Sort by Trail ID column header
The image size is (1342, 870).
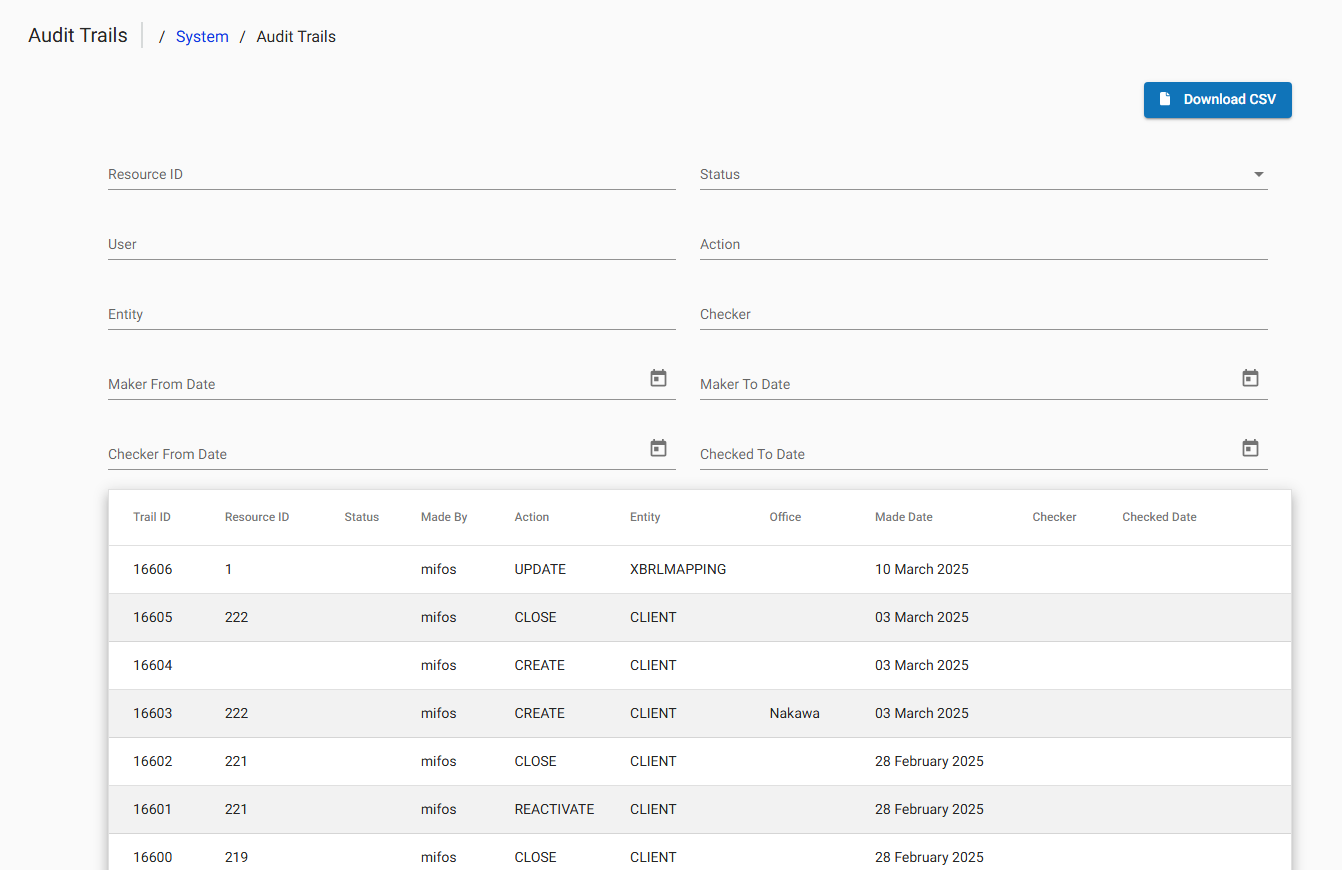(152, 518)
